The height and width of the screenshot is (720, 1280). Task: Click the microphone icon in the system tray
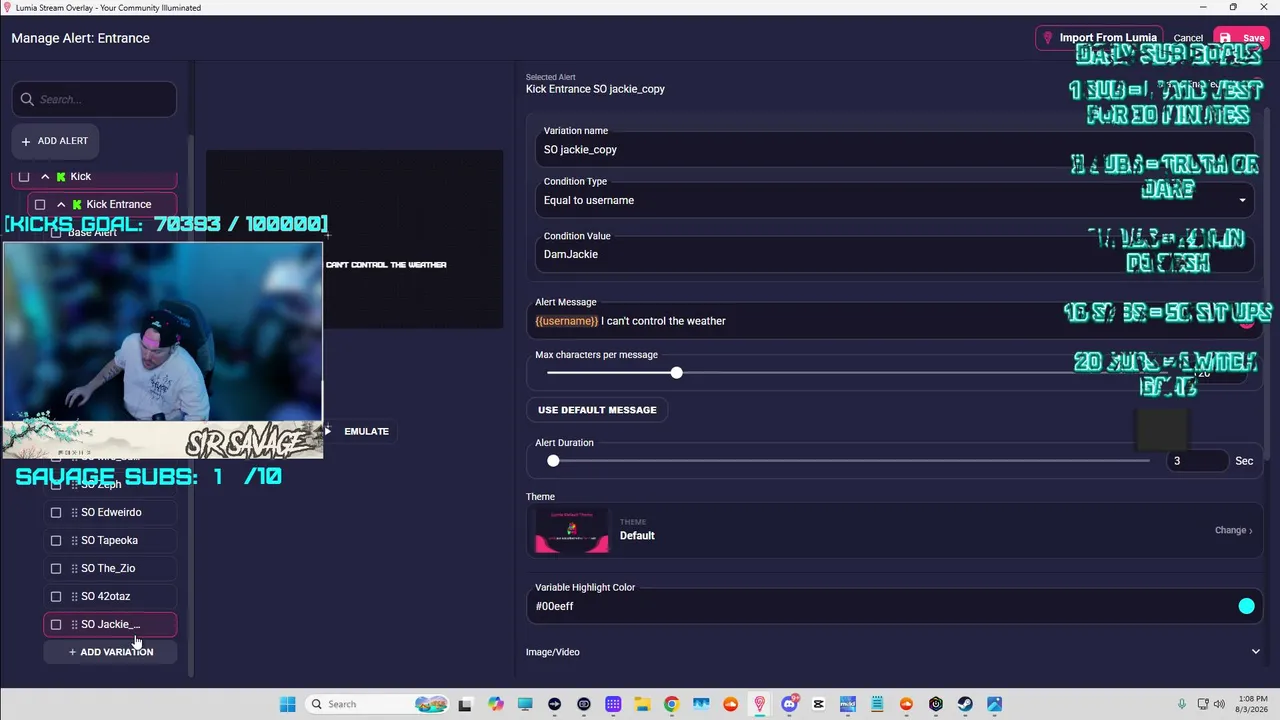[x=1182, y=704]
